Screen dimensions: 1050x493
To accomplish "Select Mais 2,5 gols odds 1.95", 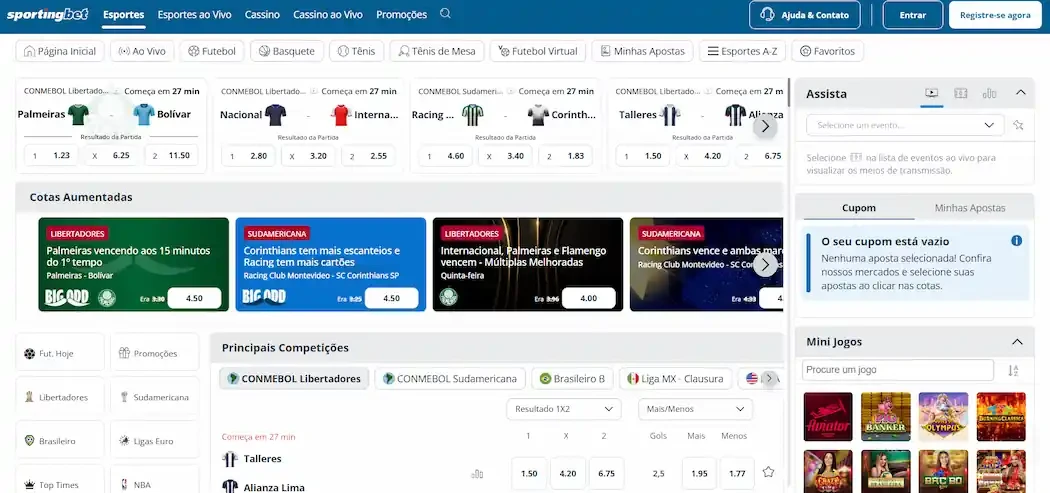I will click(x=699, y=474).
